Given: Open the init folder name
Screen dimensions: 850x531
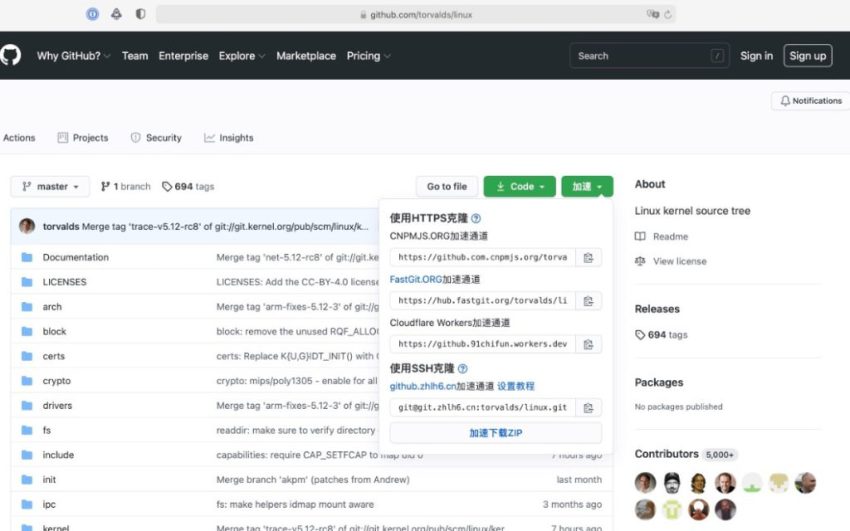Looking at the screenshot, I should click(49, 480).
